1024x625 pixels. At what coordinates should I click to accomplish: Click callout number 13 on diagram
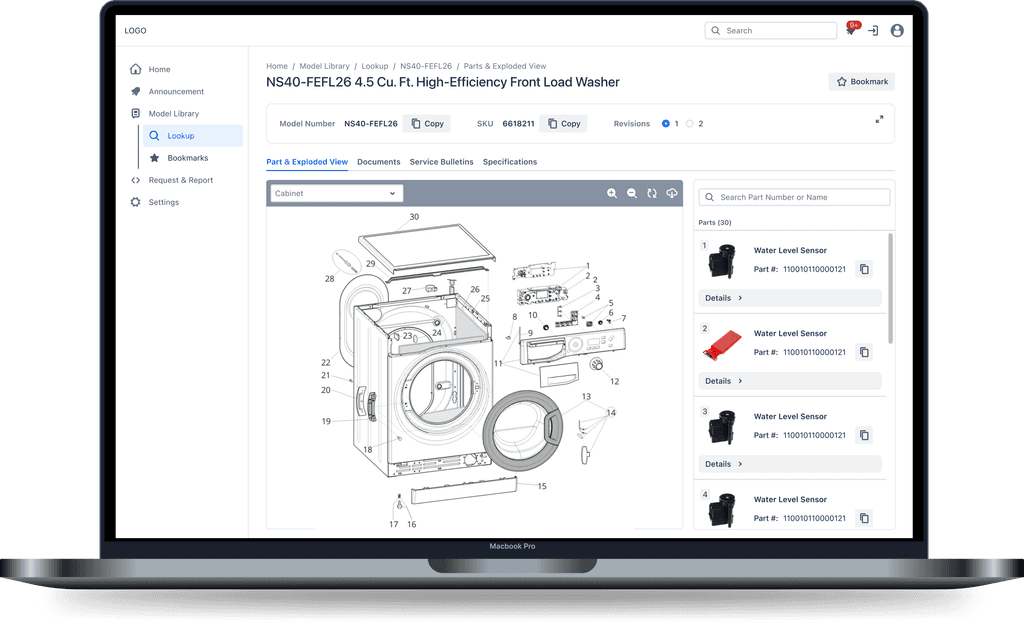[586, 396]
